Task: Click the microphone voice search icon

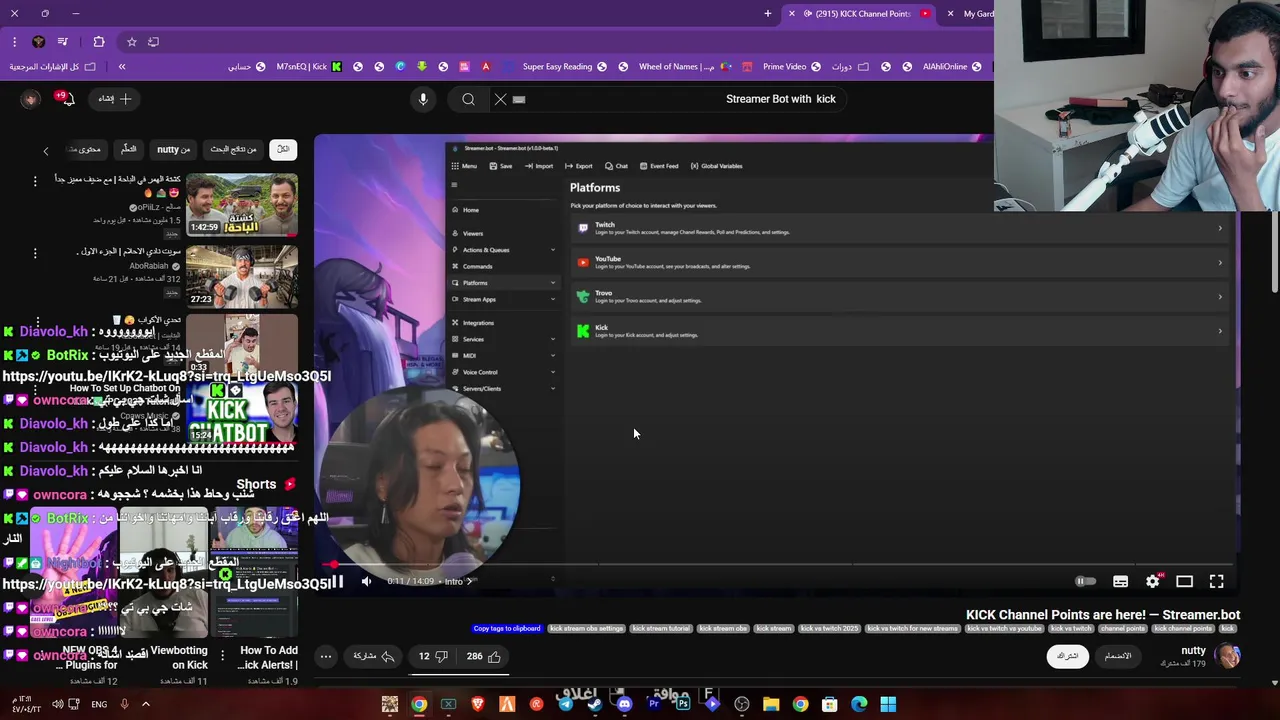Action: [423, 99]
